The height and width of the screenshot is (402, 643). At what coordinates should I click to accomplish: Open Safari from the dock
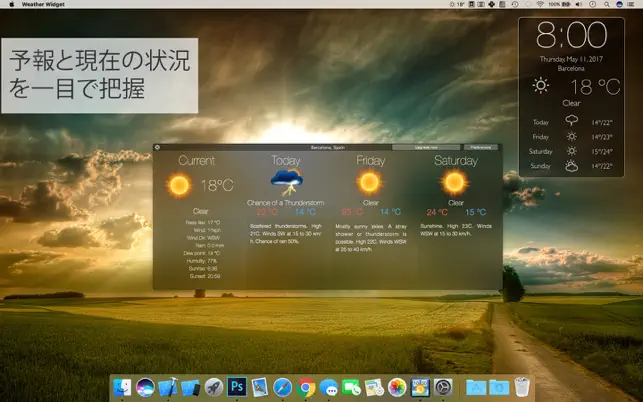[x=283, y=386]
